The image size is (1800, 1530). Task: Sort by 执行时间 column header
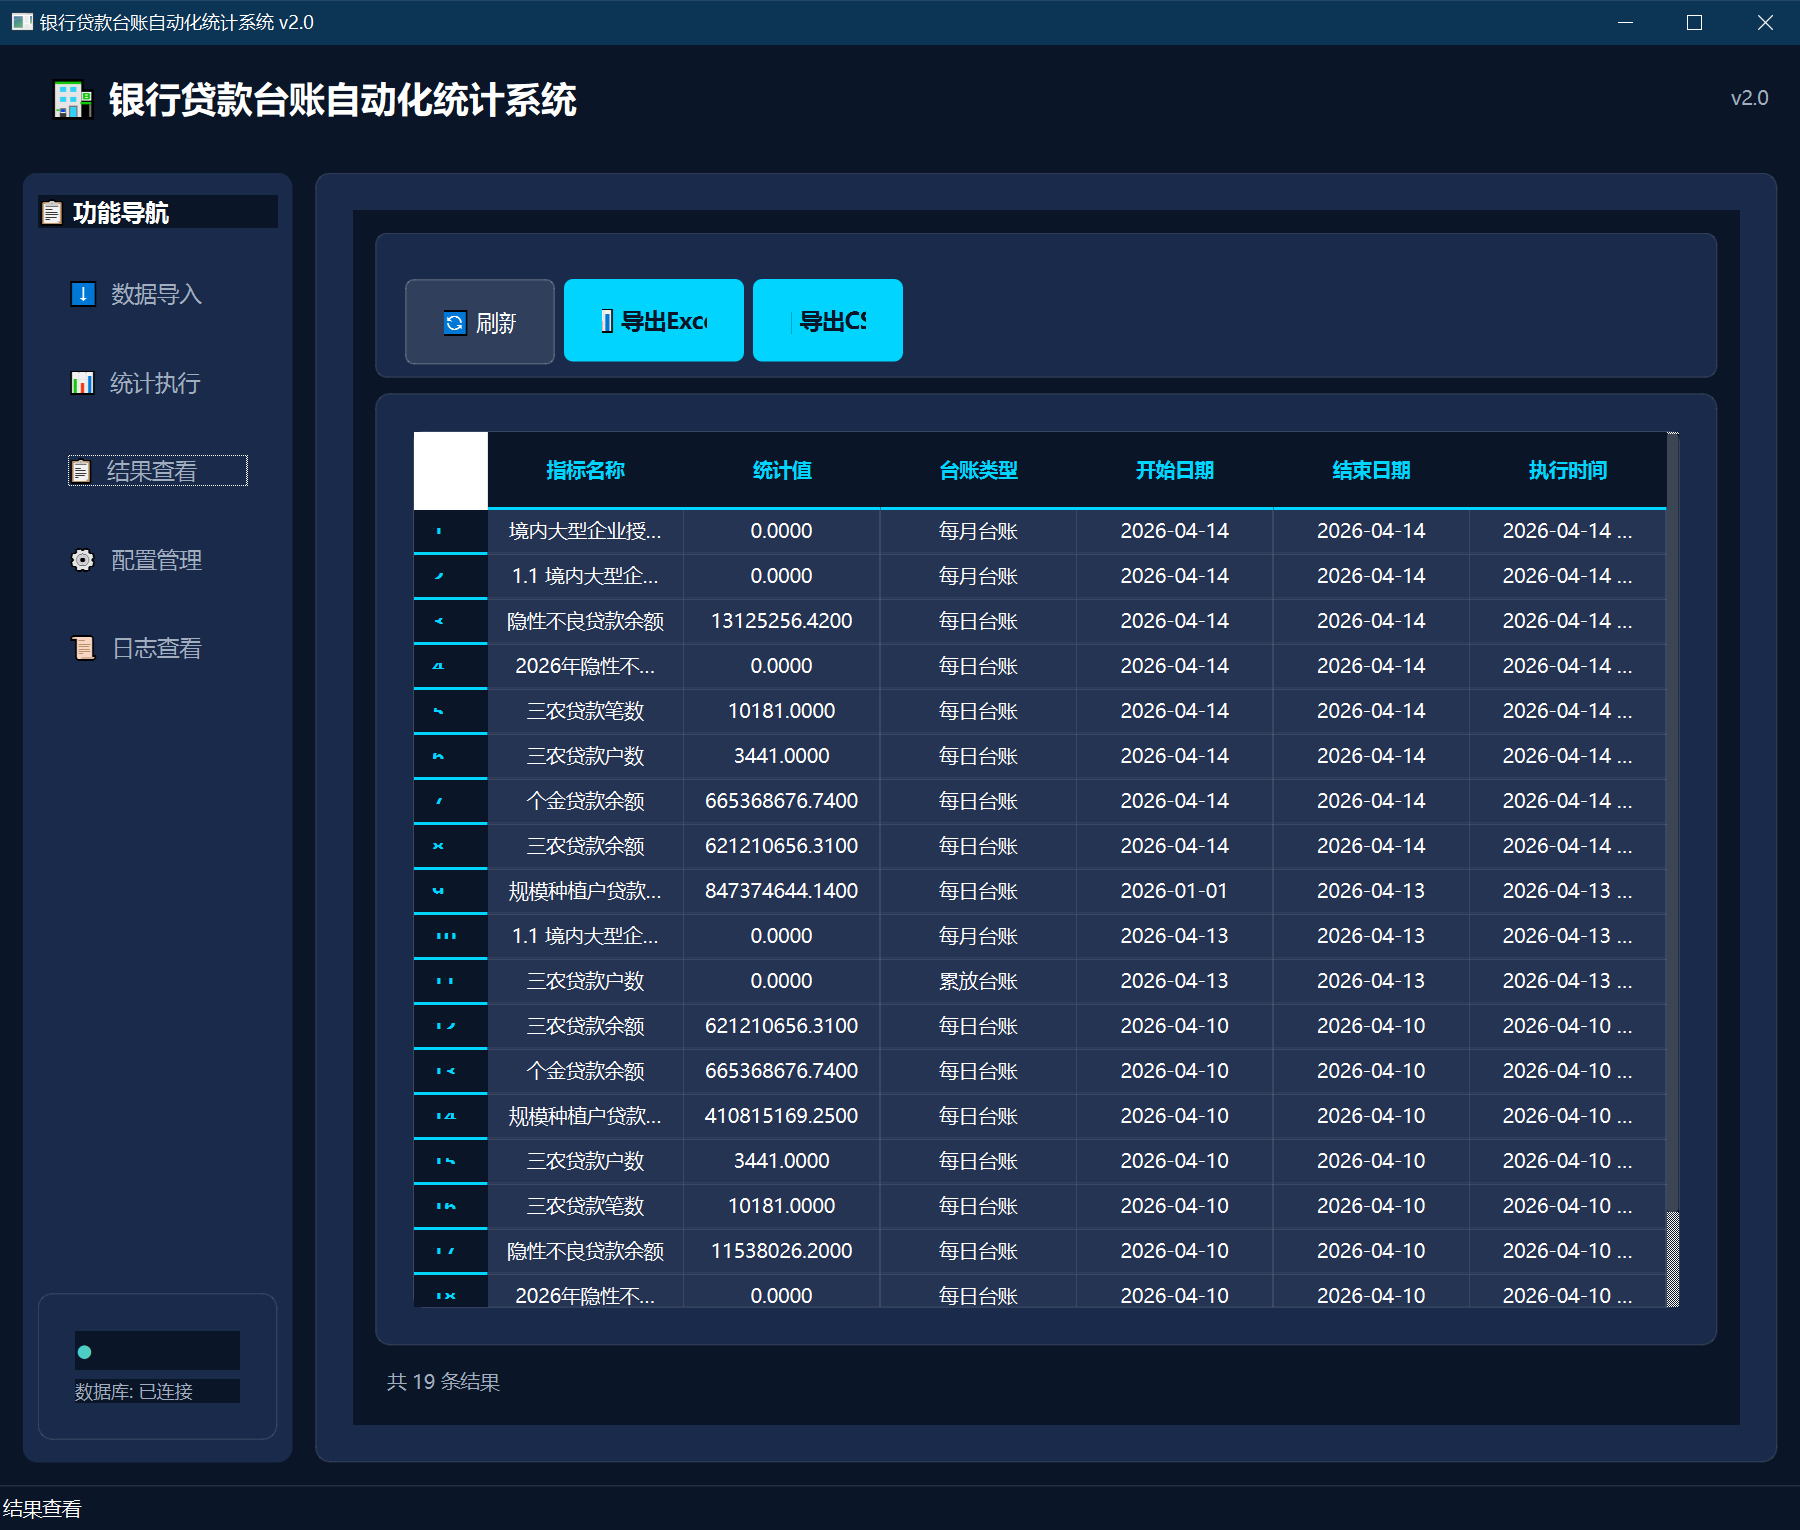1567,470
